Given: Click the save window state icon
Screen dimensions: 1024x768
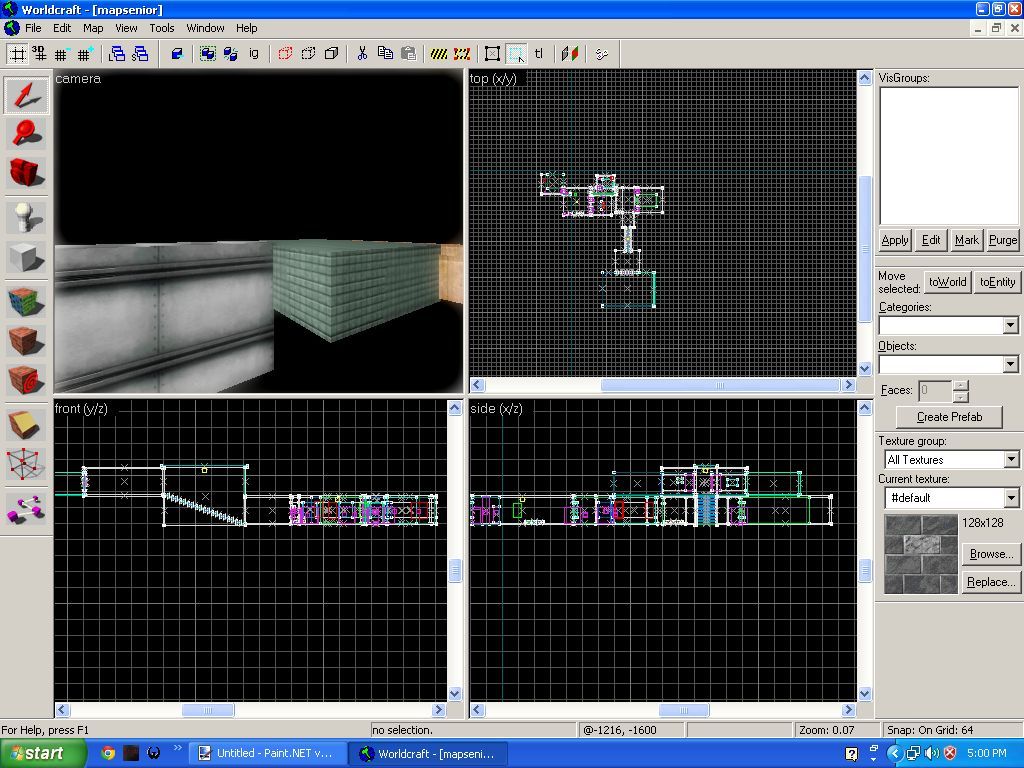Looking at the screenshot, I should [140, 54].
